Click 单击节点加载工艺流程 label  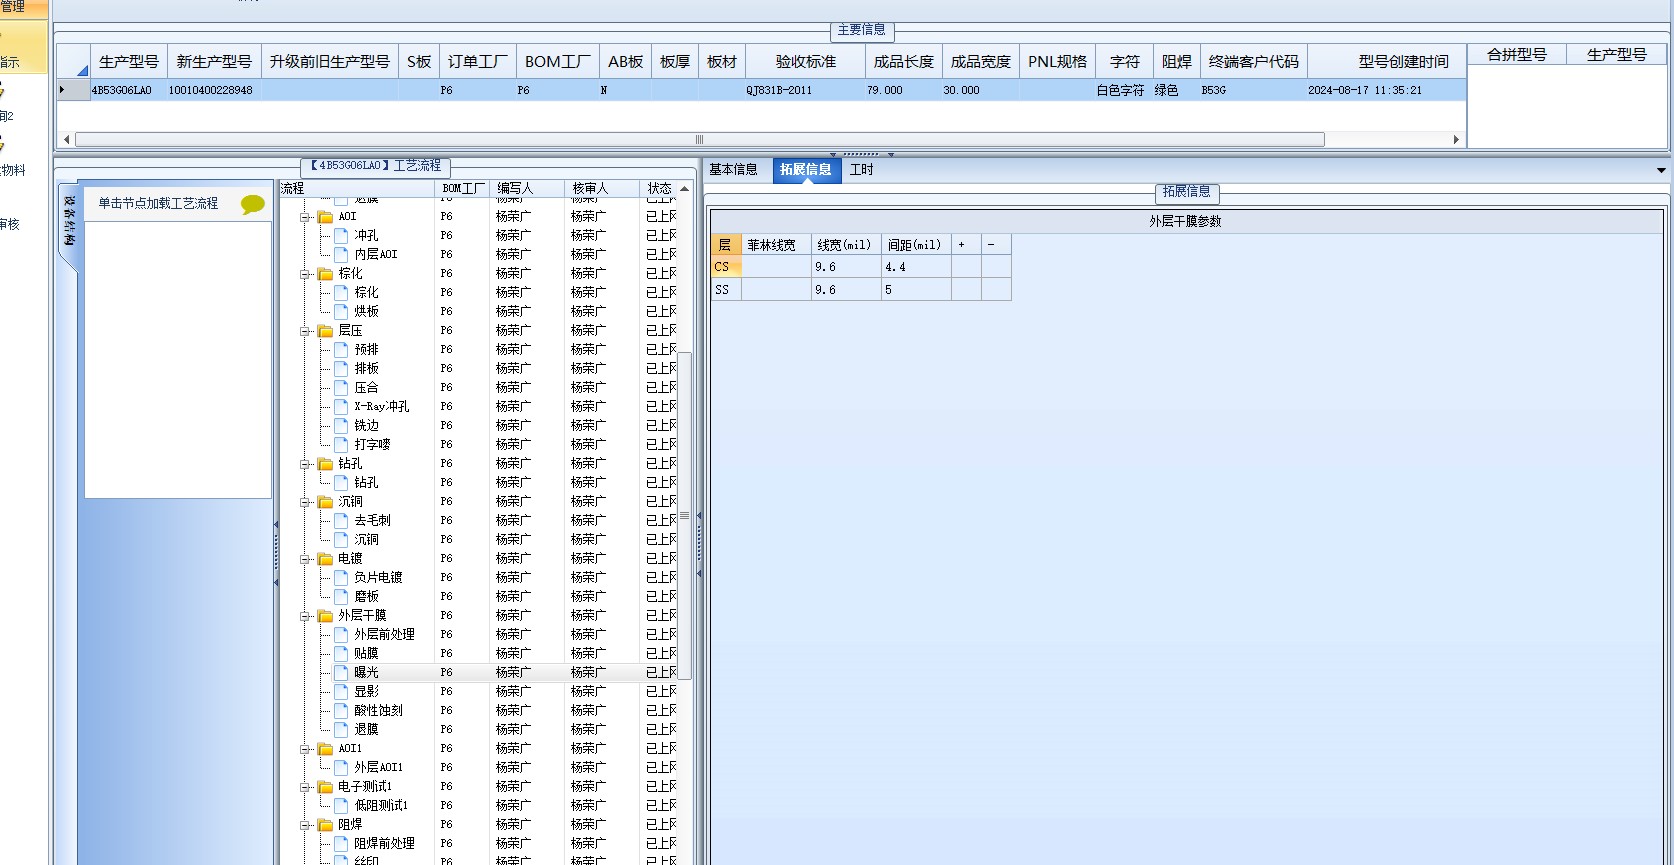(158, 203)
